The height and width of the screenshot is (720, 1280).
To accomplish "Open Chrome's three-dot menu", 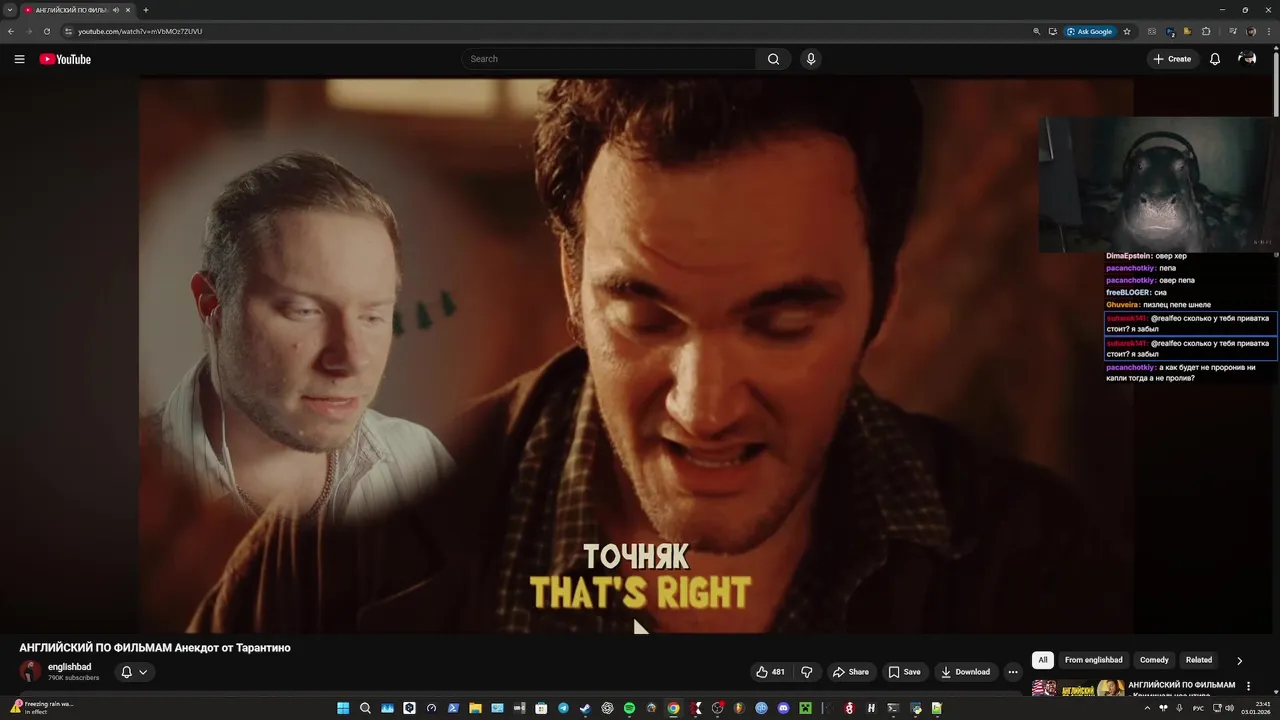I will pyautogui.click(x=1269, y=31).
